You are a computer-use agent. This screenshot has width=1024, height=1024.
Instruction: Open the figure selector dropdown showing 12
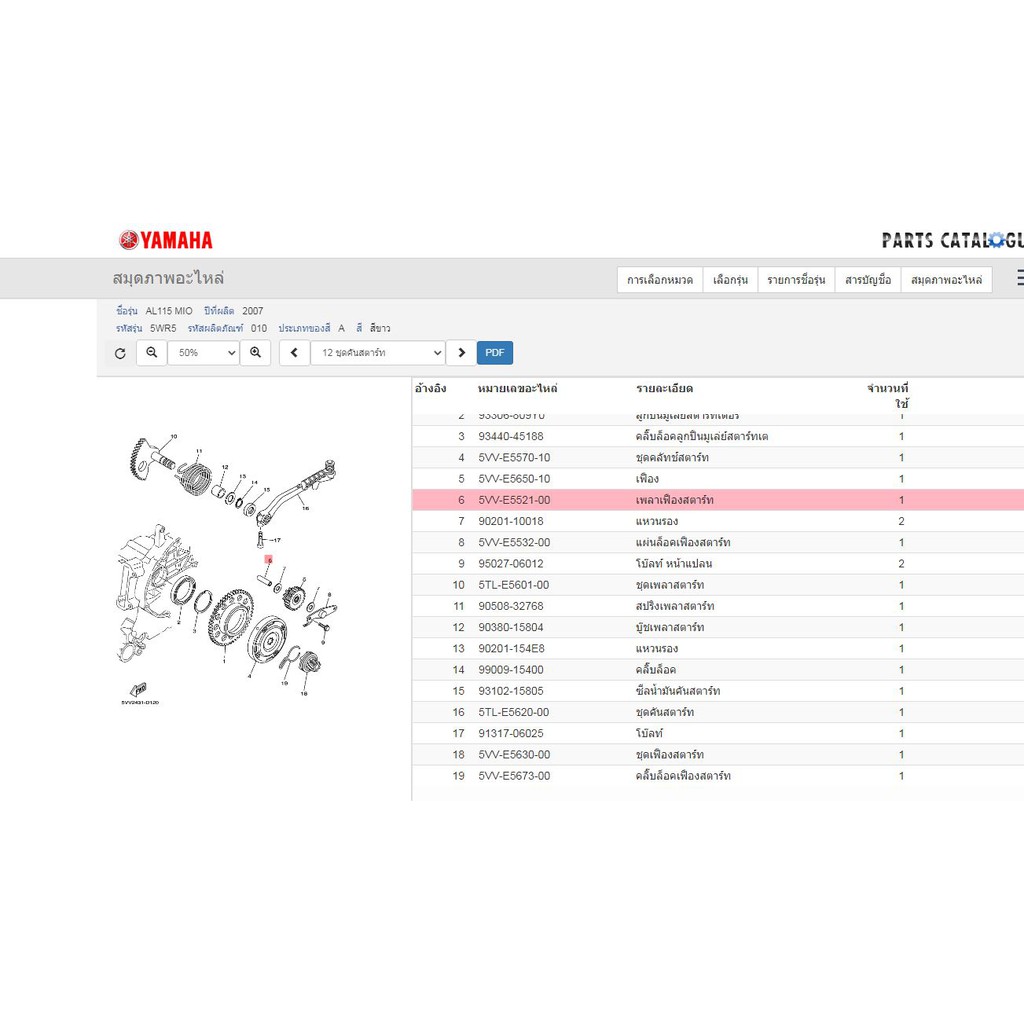tap(378, 353)
